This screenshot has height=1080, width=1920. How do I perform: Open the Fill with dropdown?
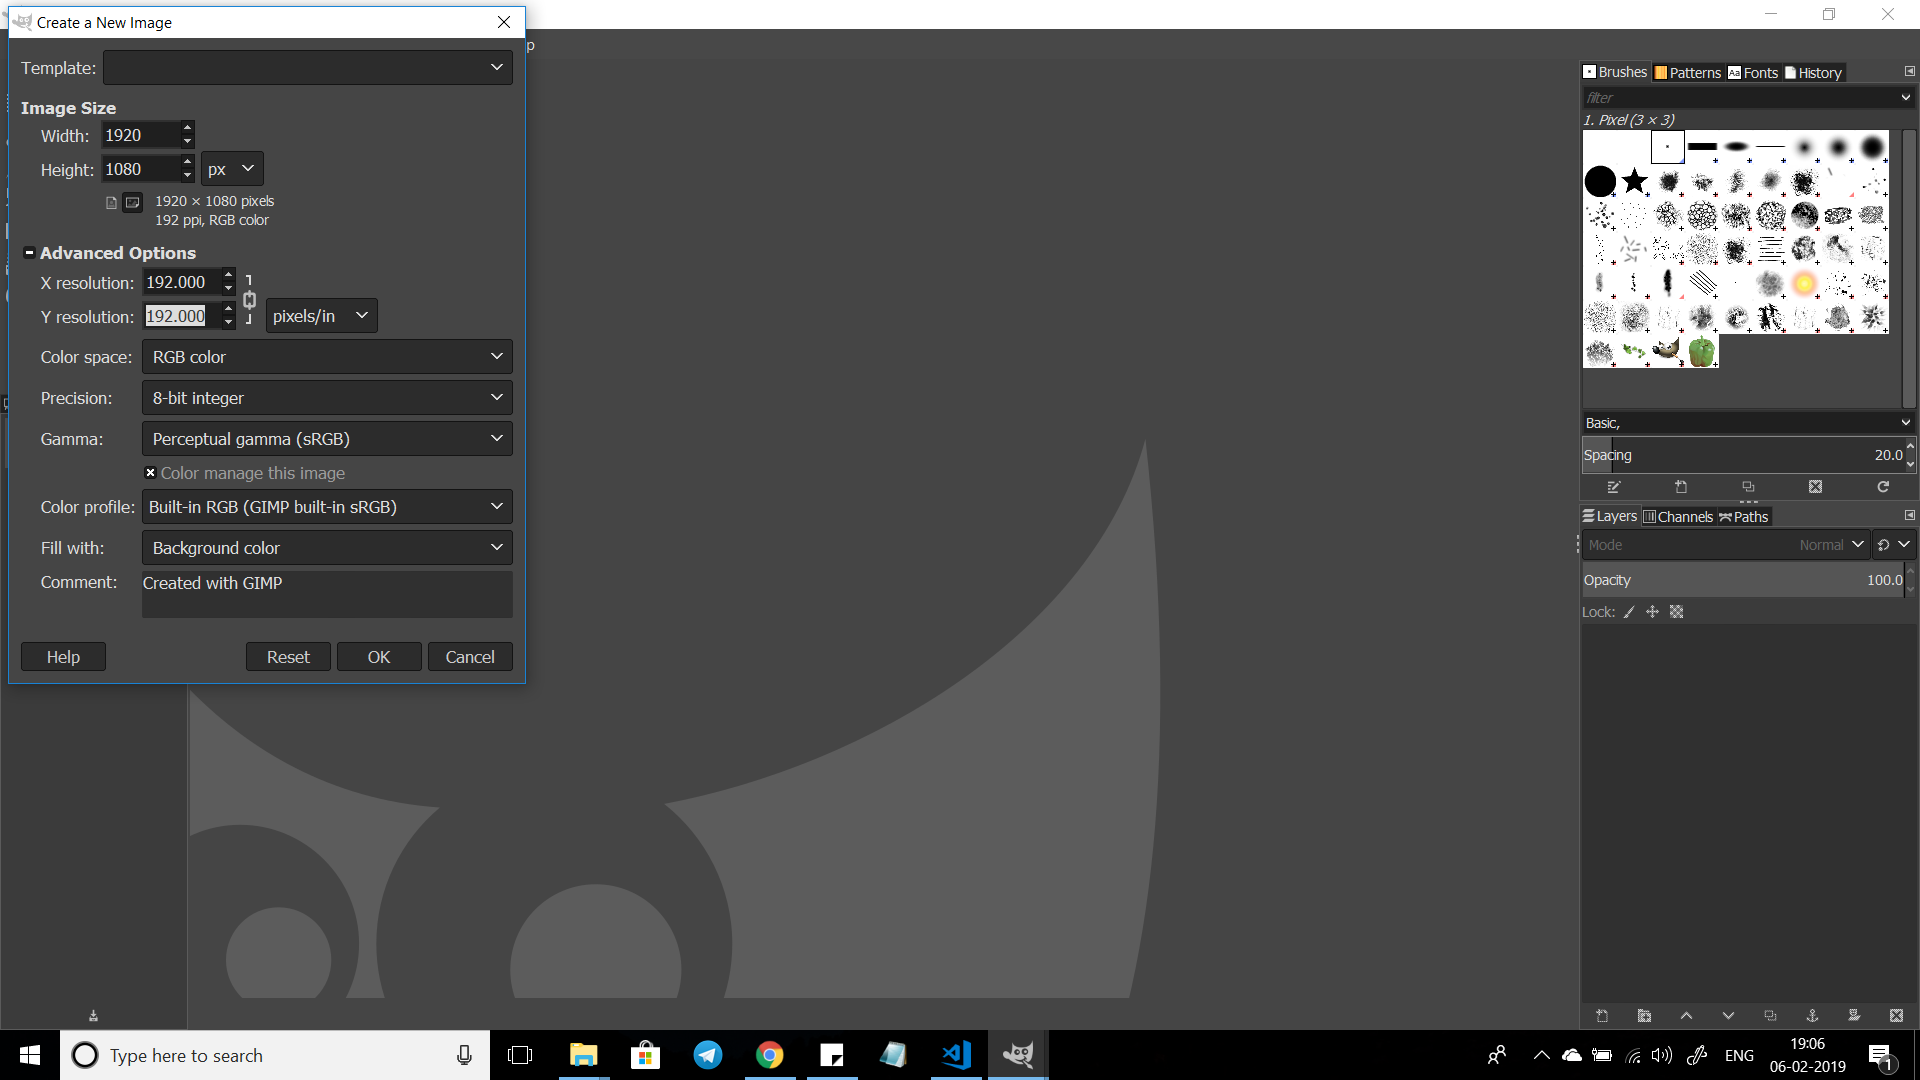click(327, 548)
